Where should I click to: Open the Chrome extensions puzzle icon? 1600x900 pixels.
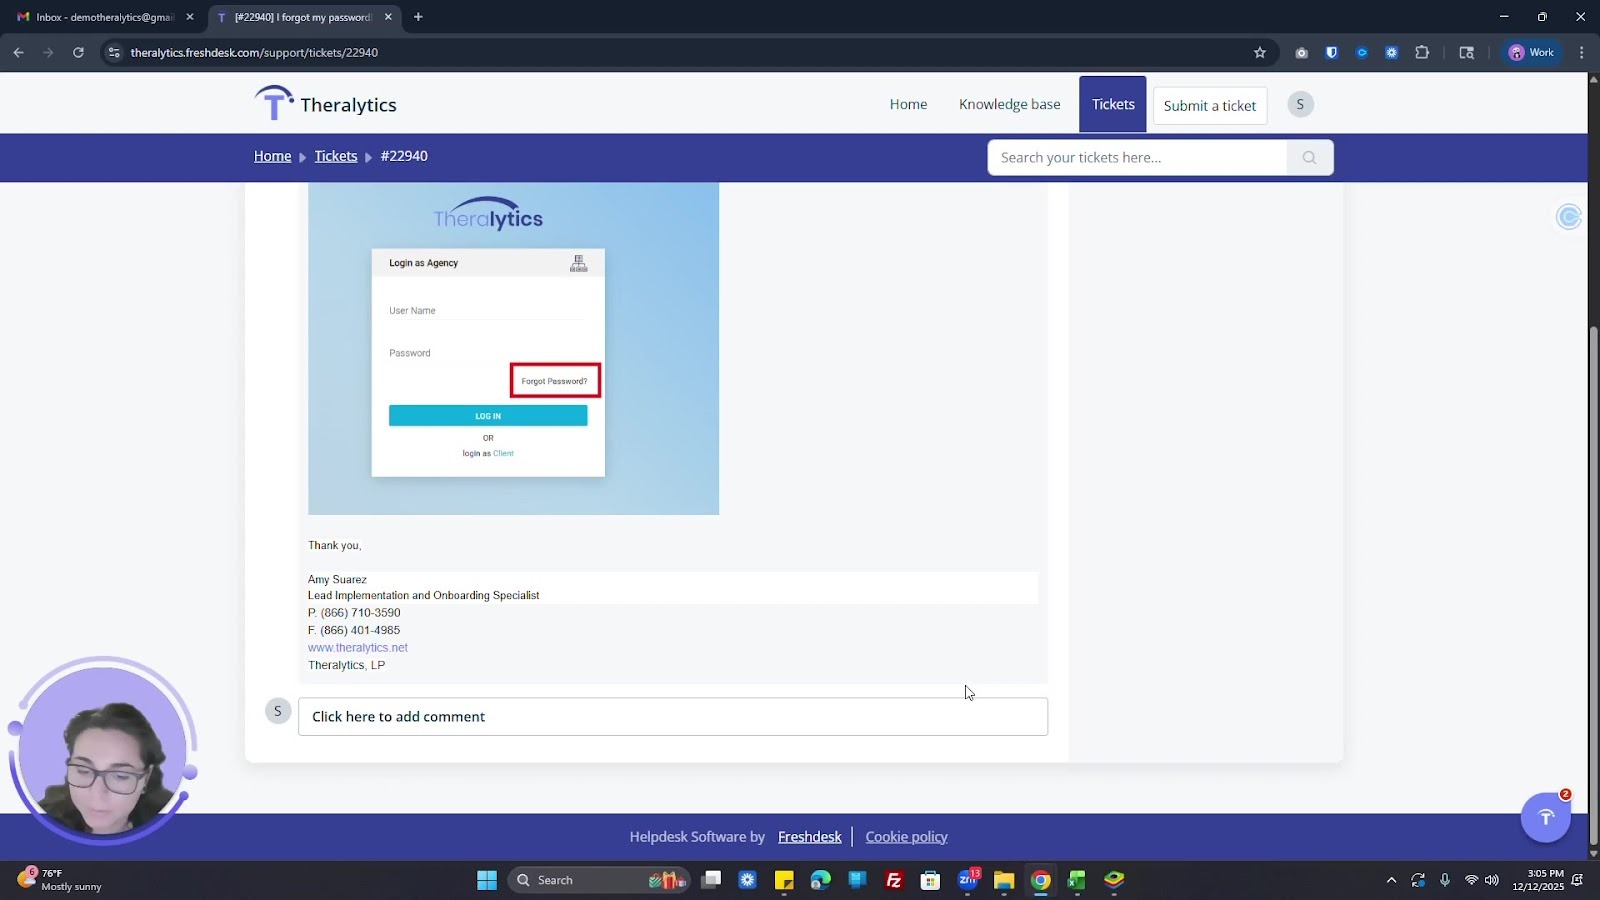pyautogui.click(x=1422, y=52)
